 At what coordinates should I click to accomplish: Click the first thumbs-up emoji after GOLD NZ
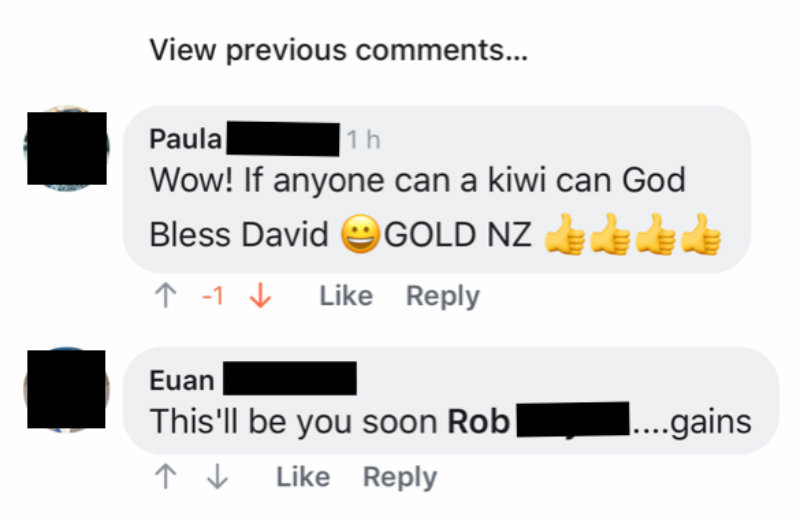tap(564, 234)
